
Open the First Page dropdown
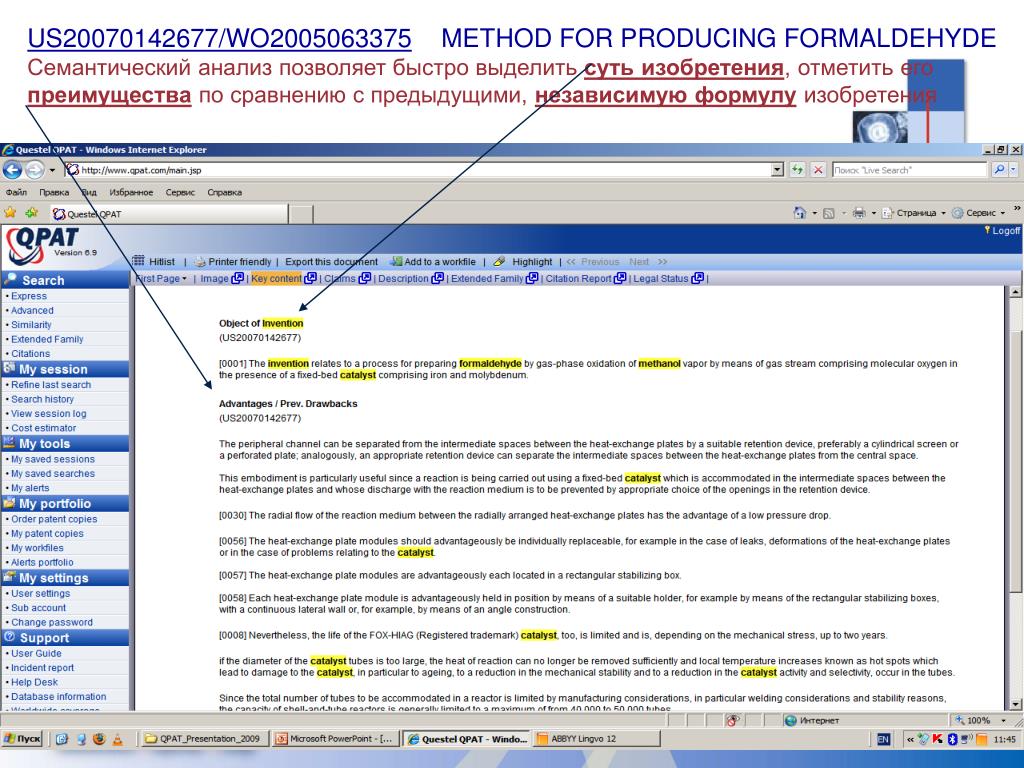click(161, 279)
